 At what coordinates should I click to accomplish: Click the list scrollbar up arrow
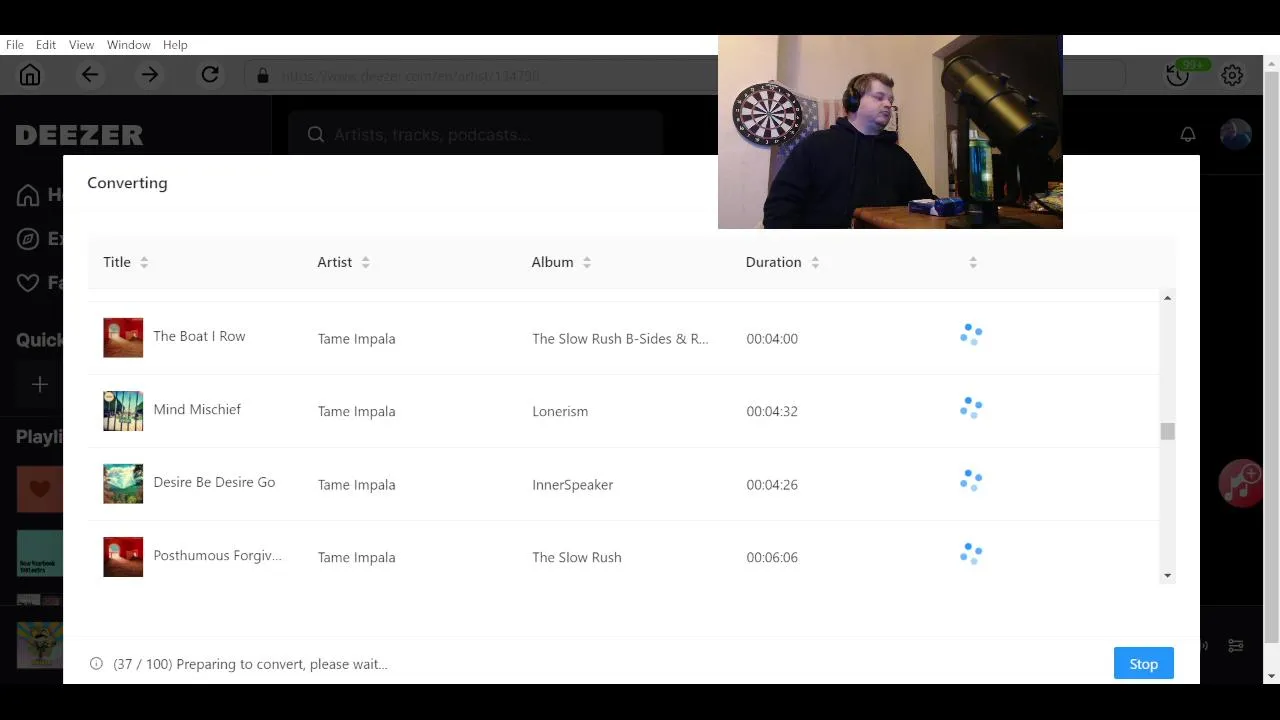click(1167, 298)
